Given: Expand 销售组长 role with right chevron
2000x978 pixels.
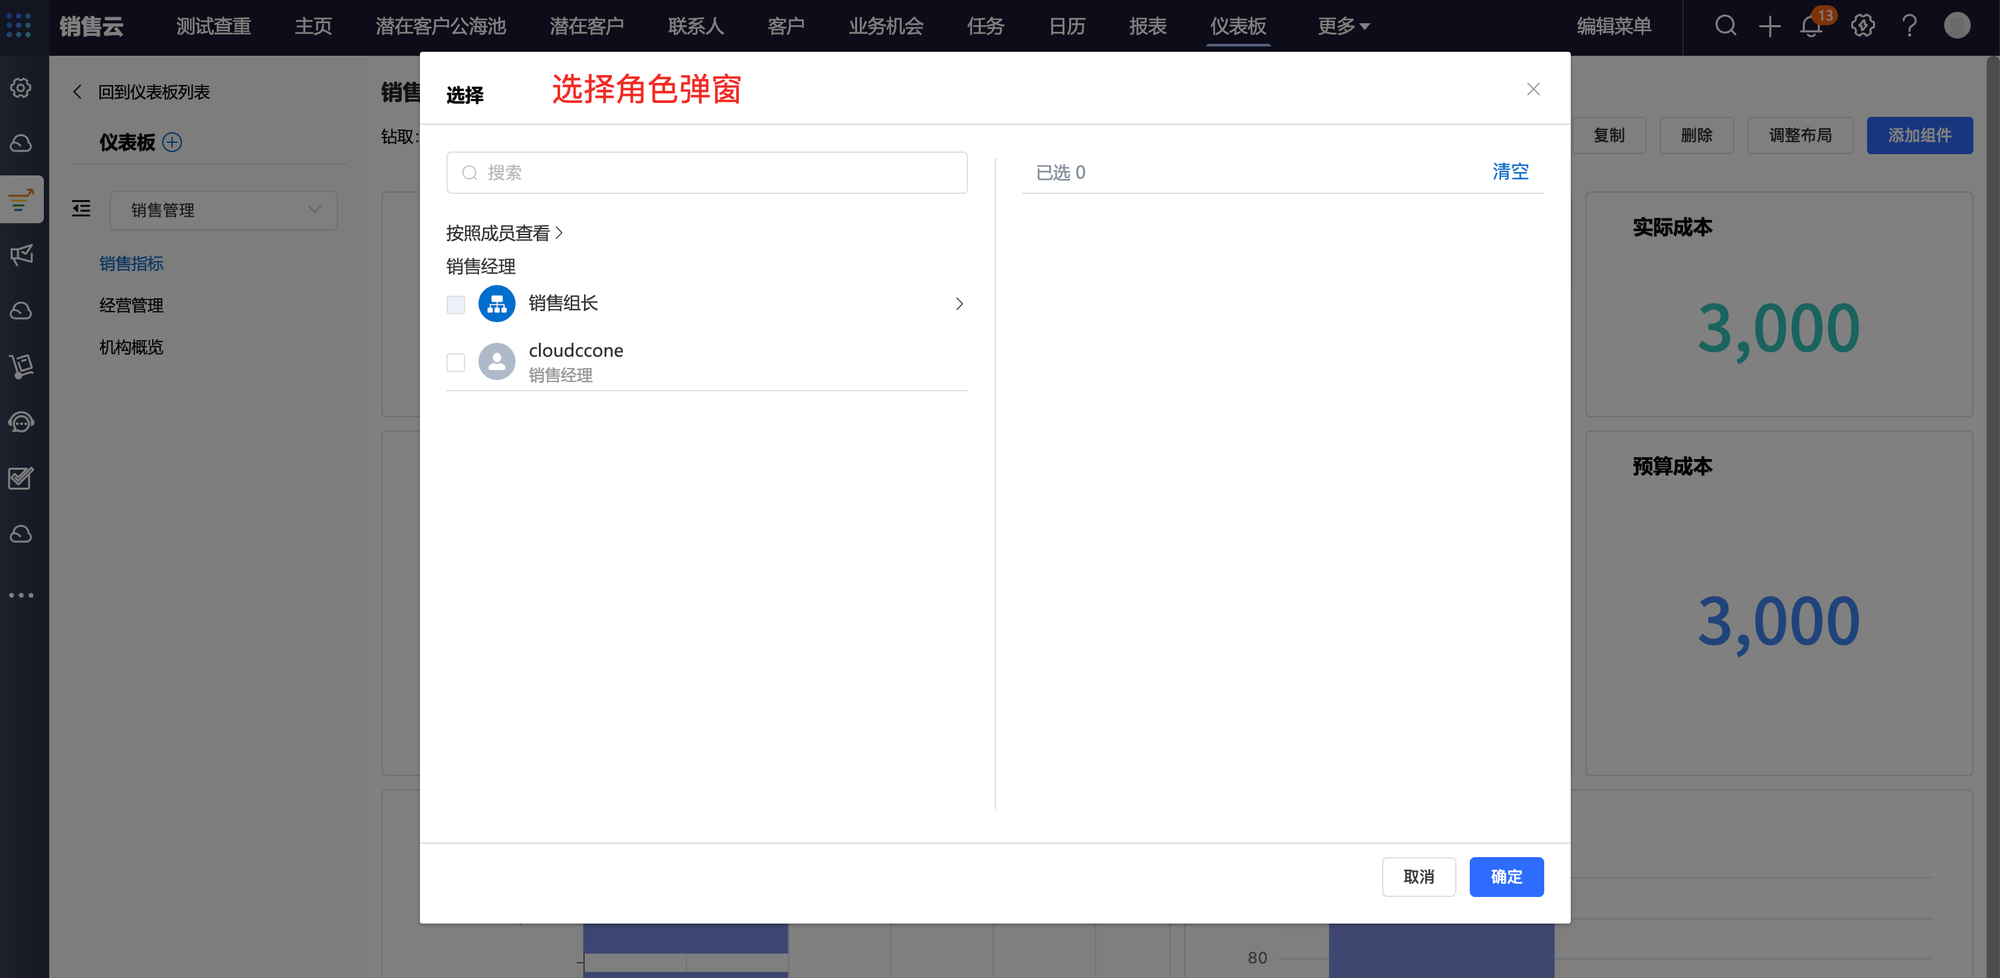Looking at the screenshot, I should point(958,304).
